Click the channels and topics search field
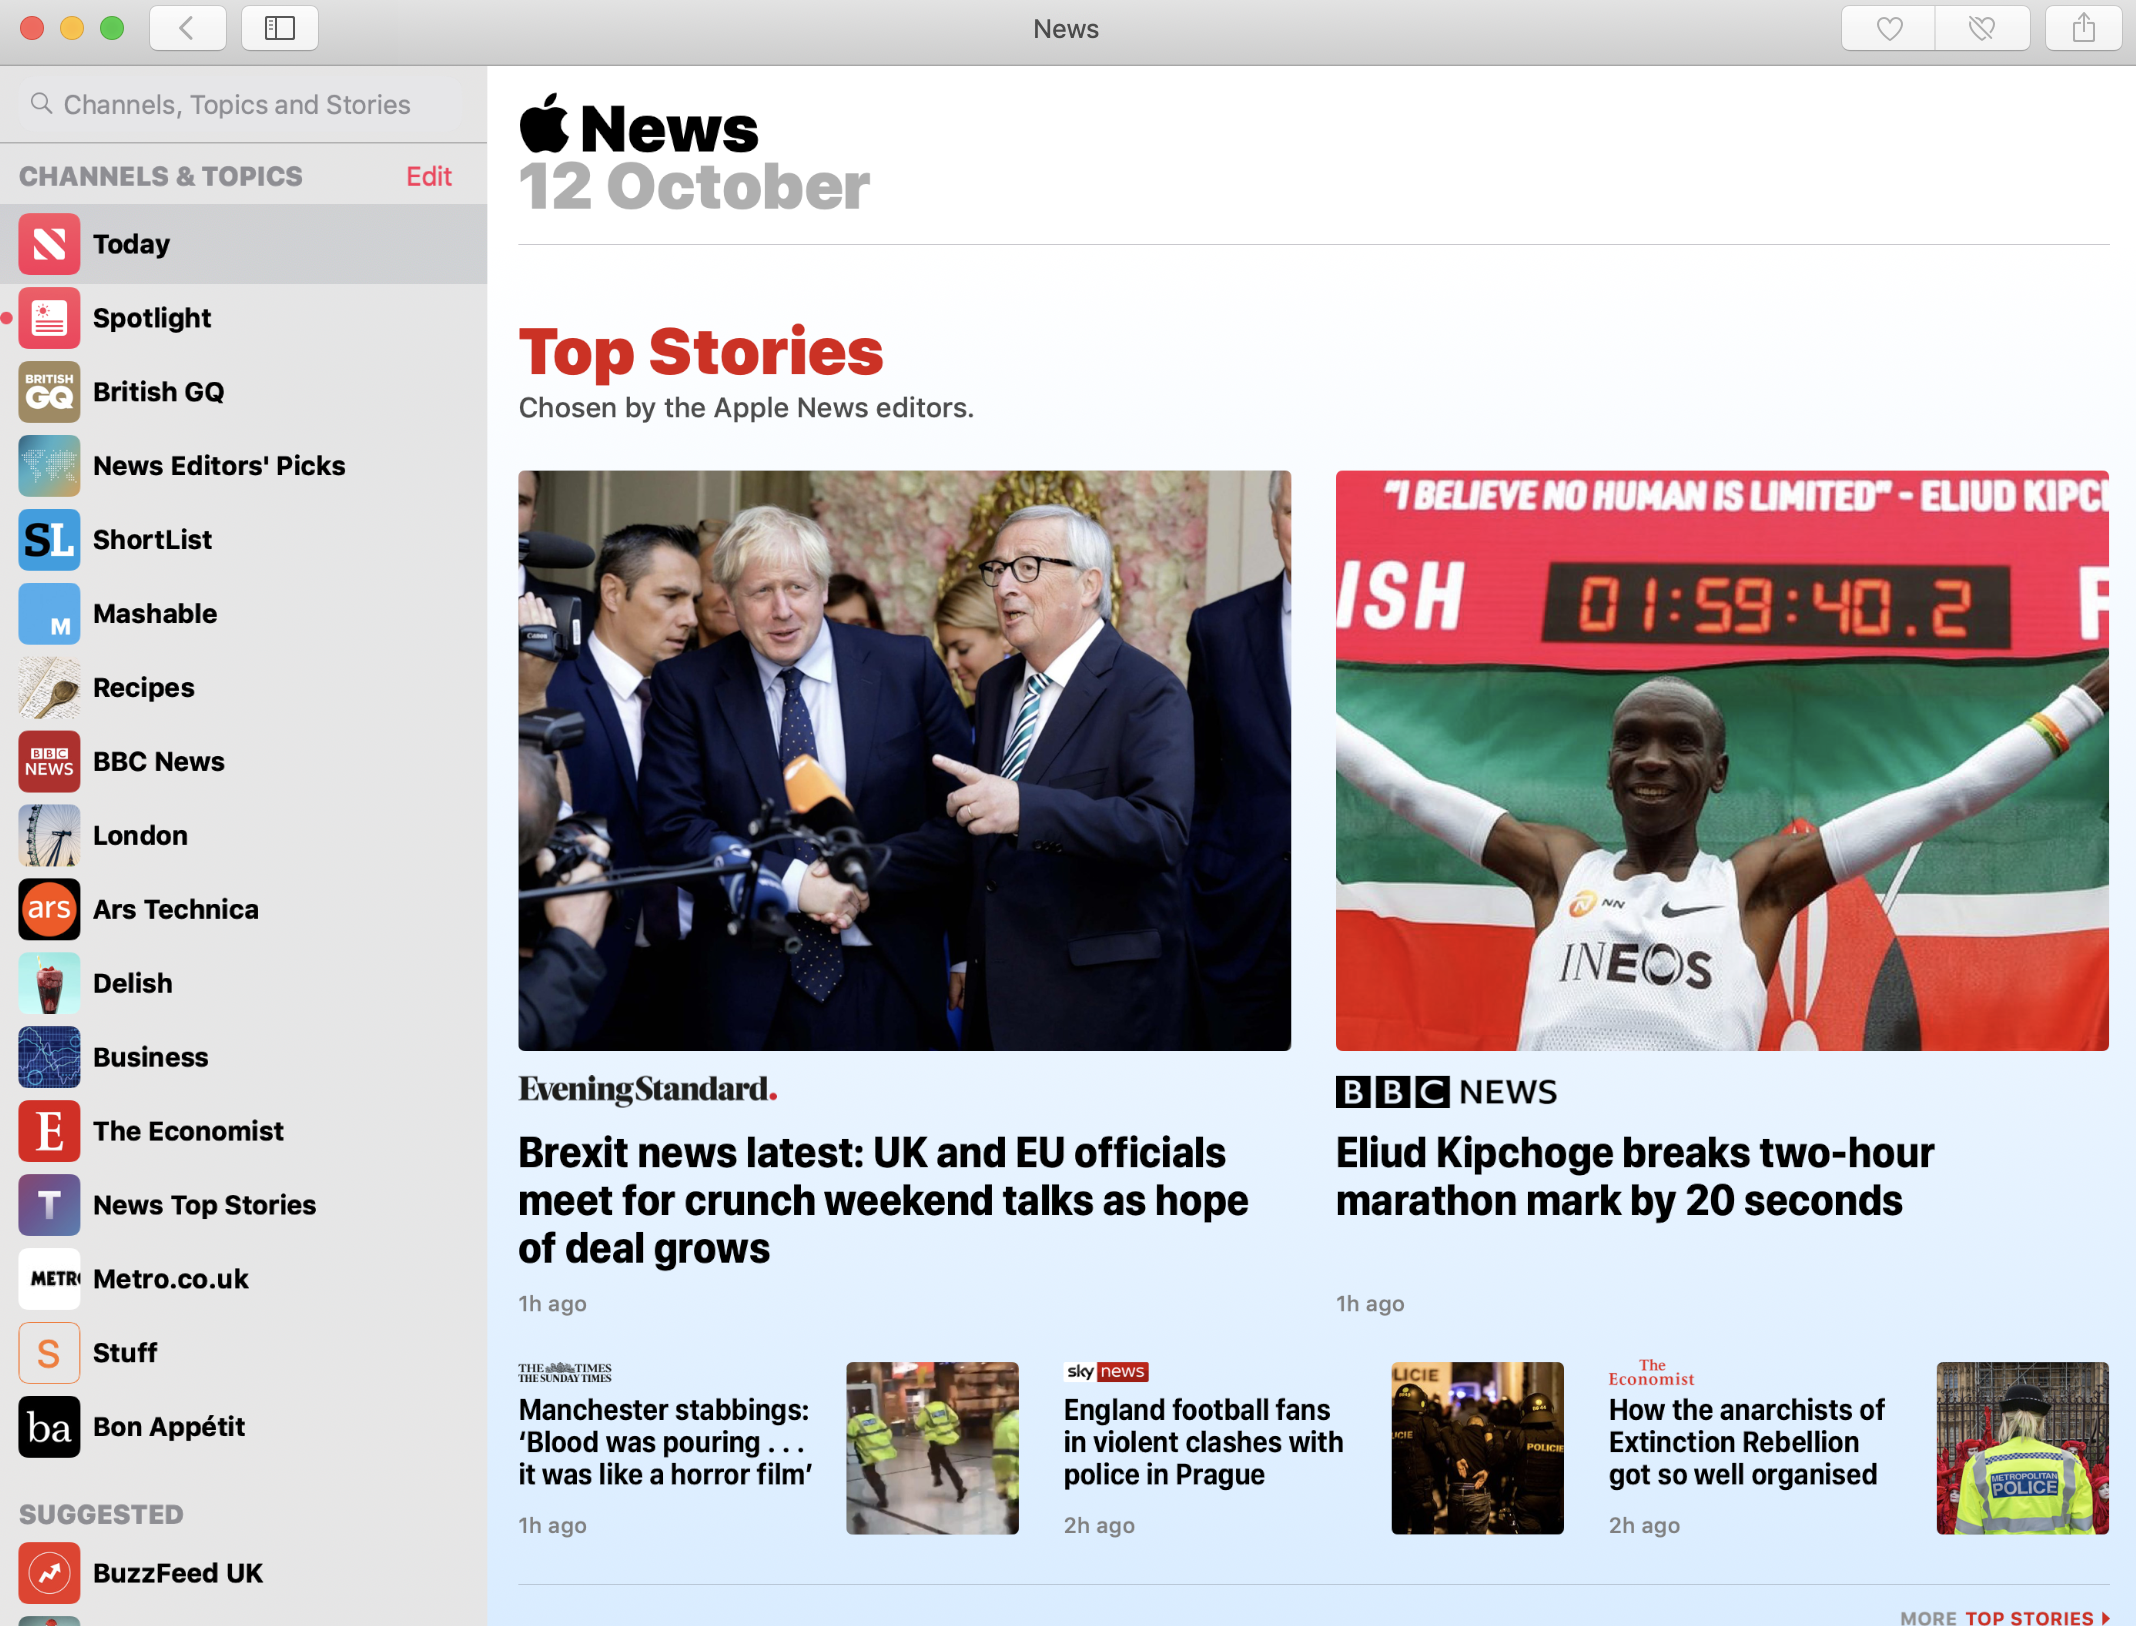 point(237,105)
